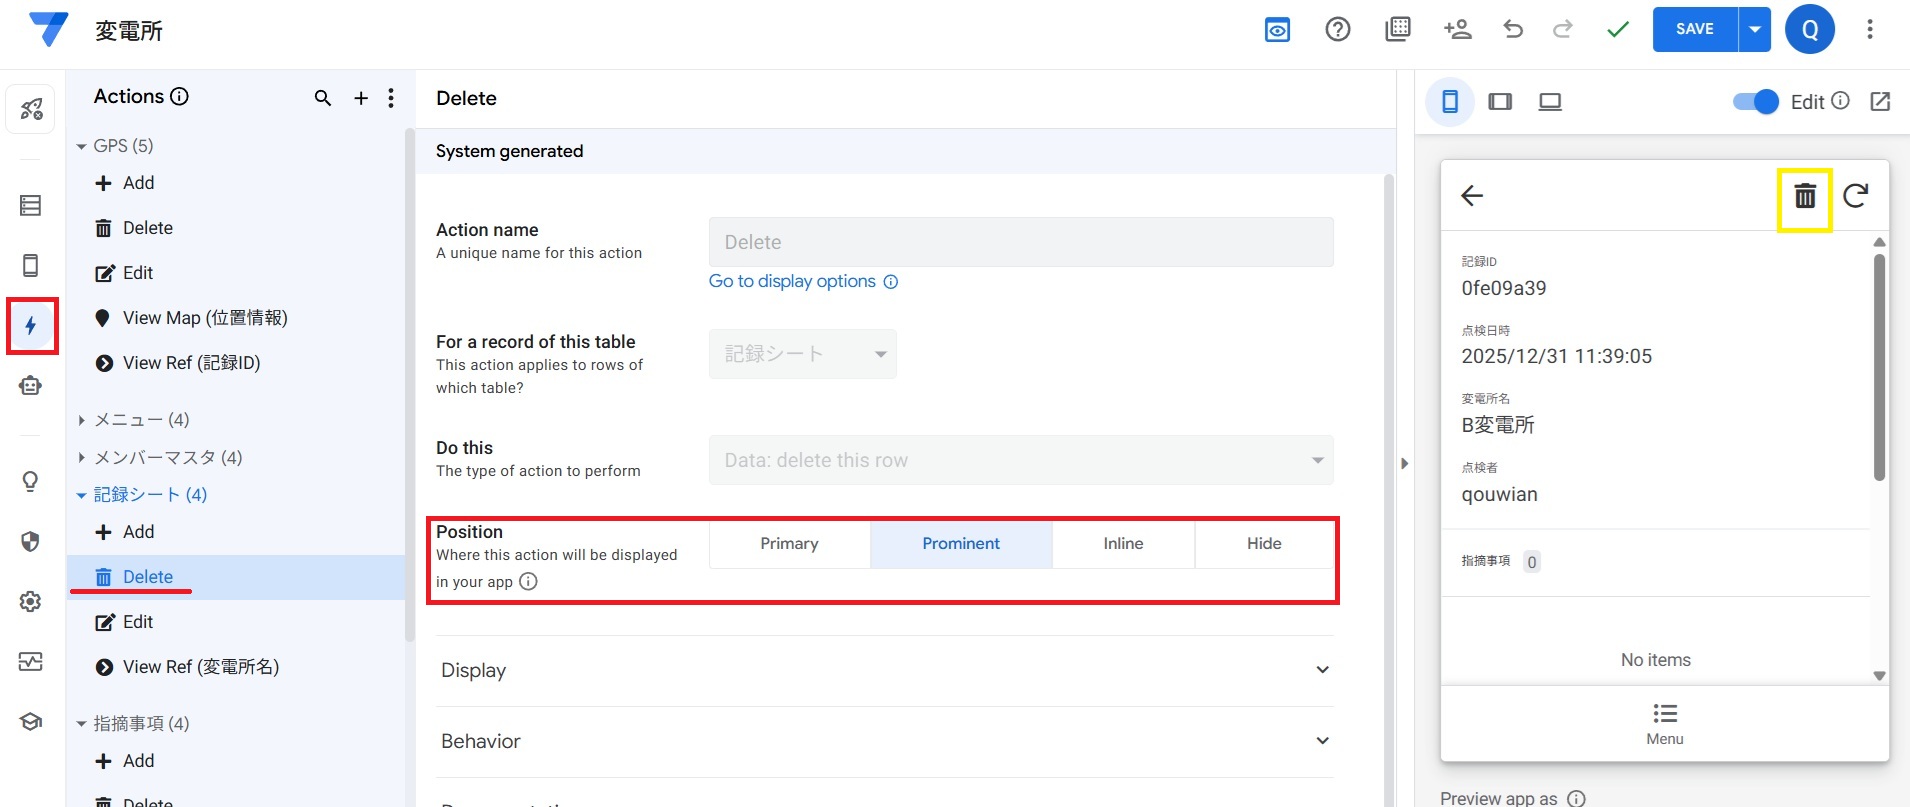Set Position to Primary

[x=789, y=544]
